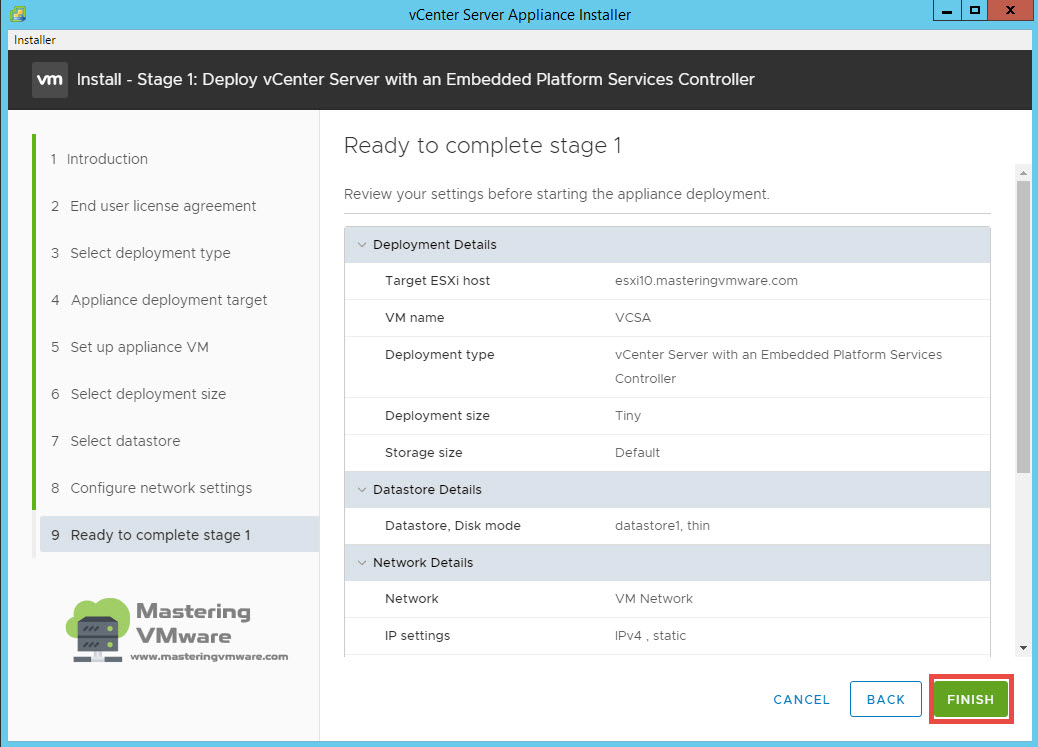The height and width of the screenshot is (747, 1038).
Task: Go to Select datastore step
Action: click(116, 441)
